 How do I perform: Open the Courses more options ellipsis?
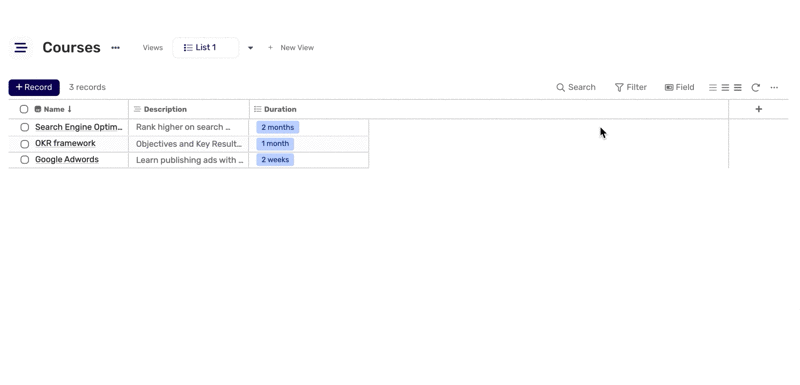[116, 47]
